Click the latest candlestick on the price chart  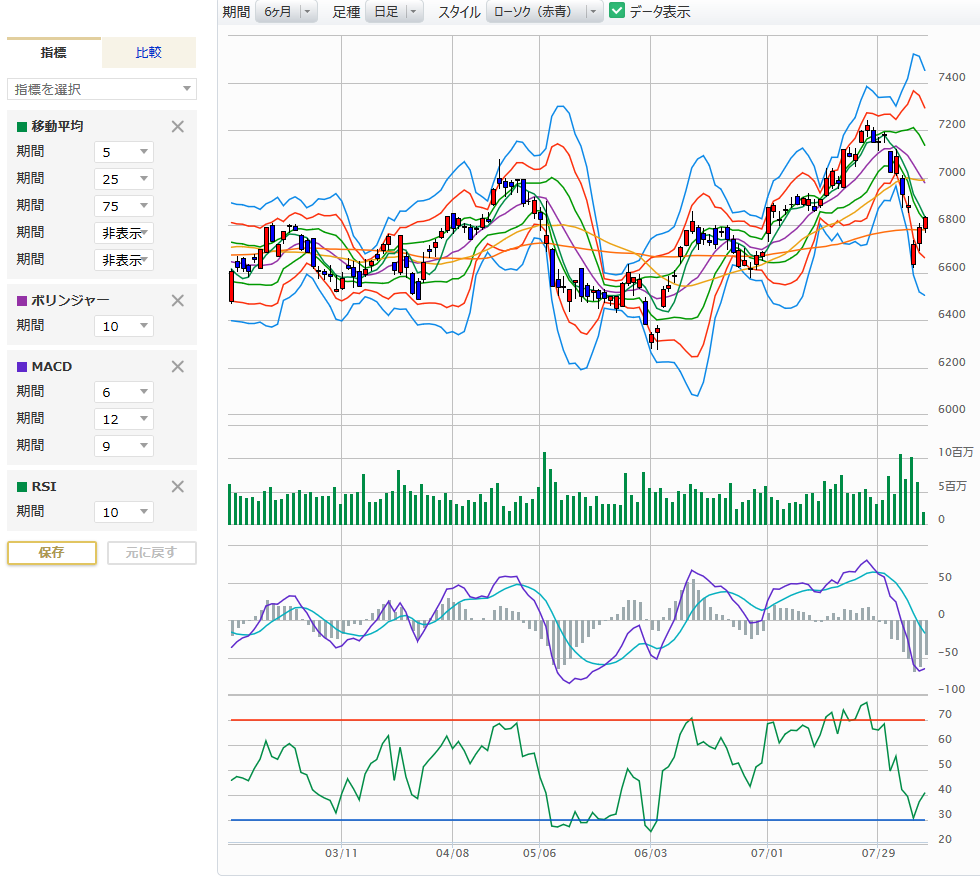point(925,223)
